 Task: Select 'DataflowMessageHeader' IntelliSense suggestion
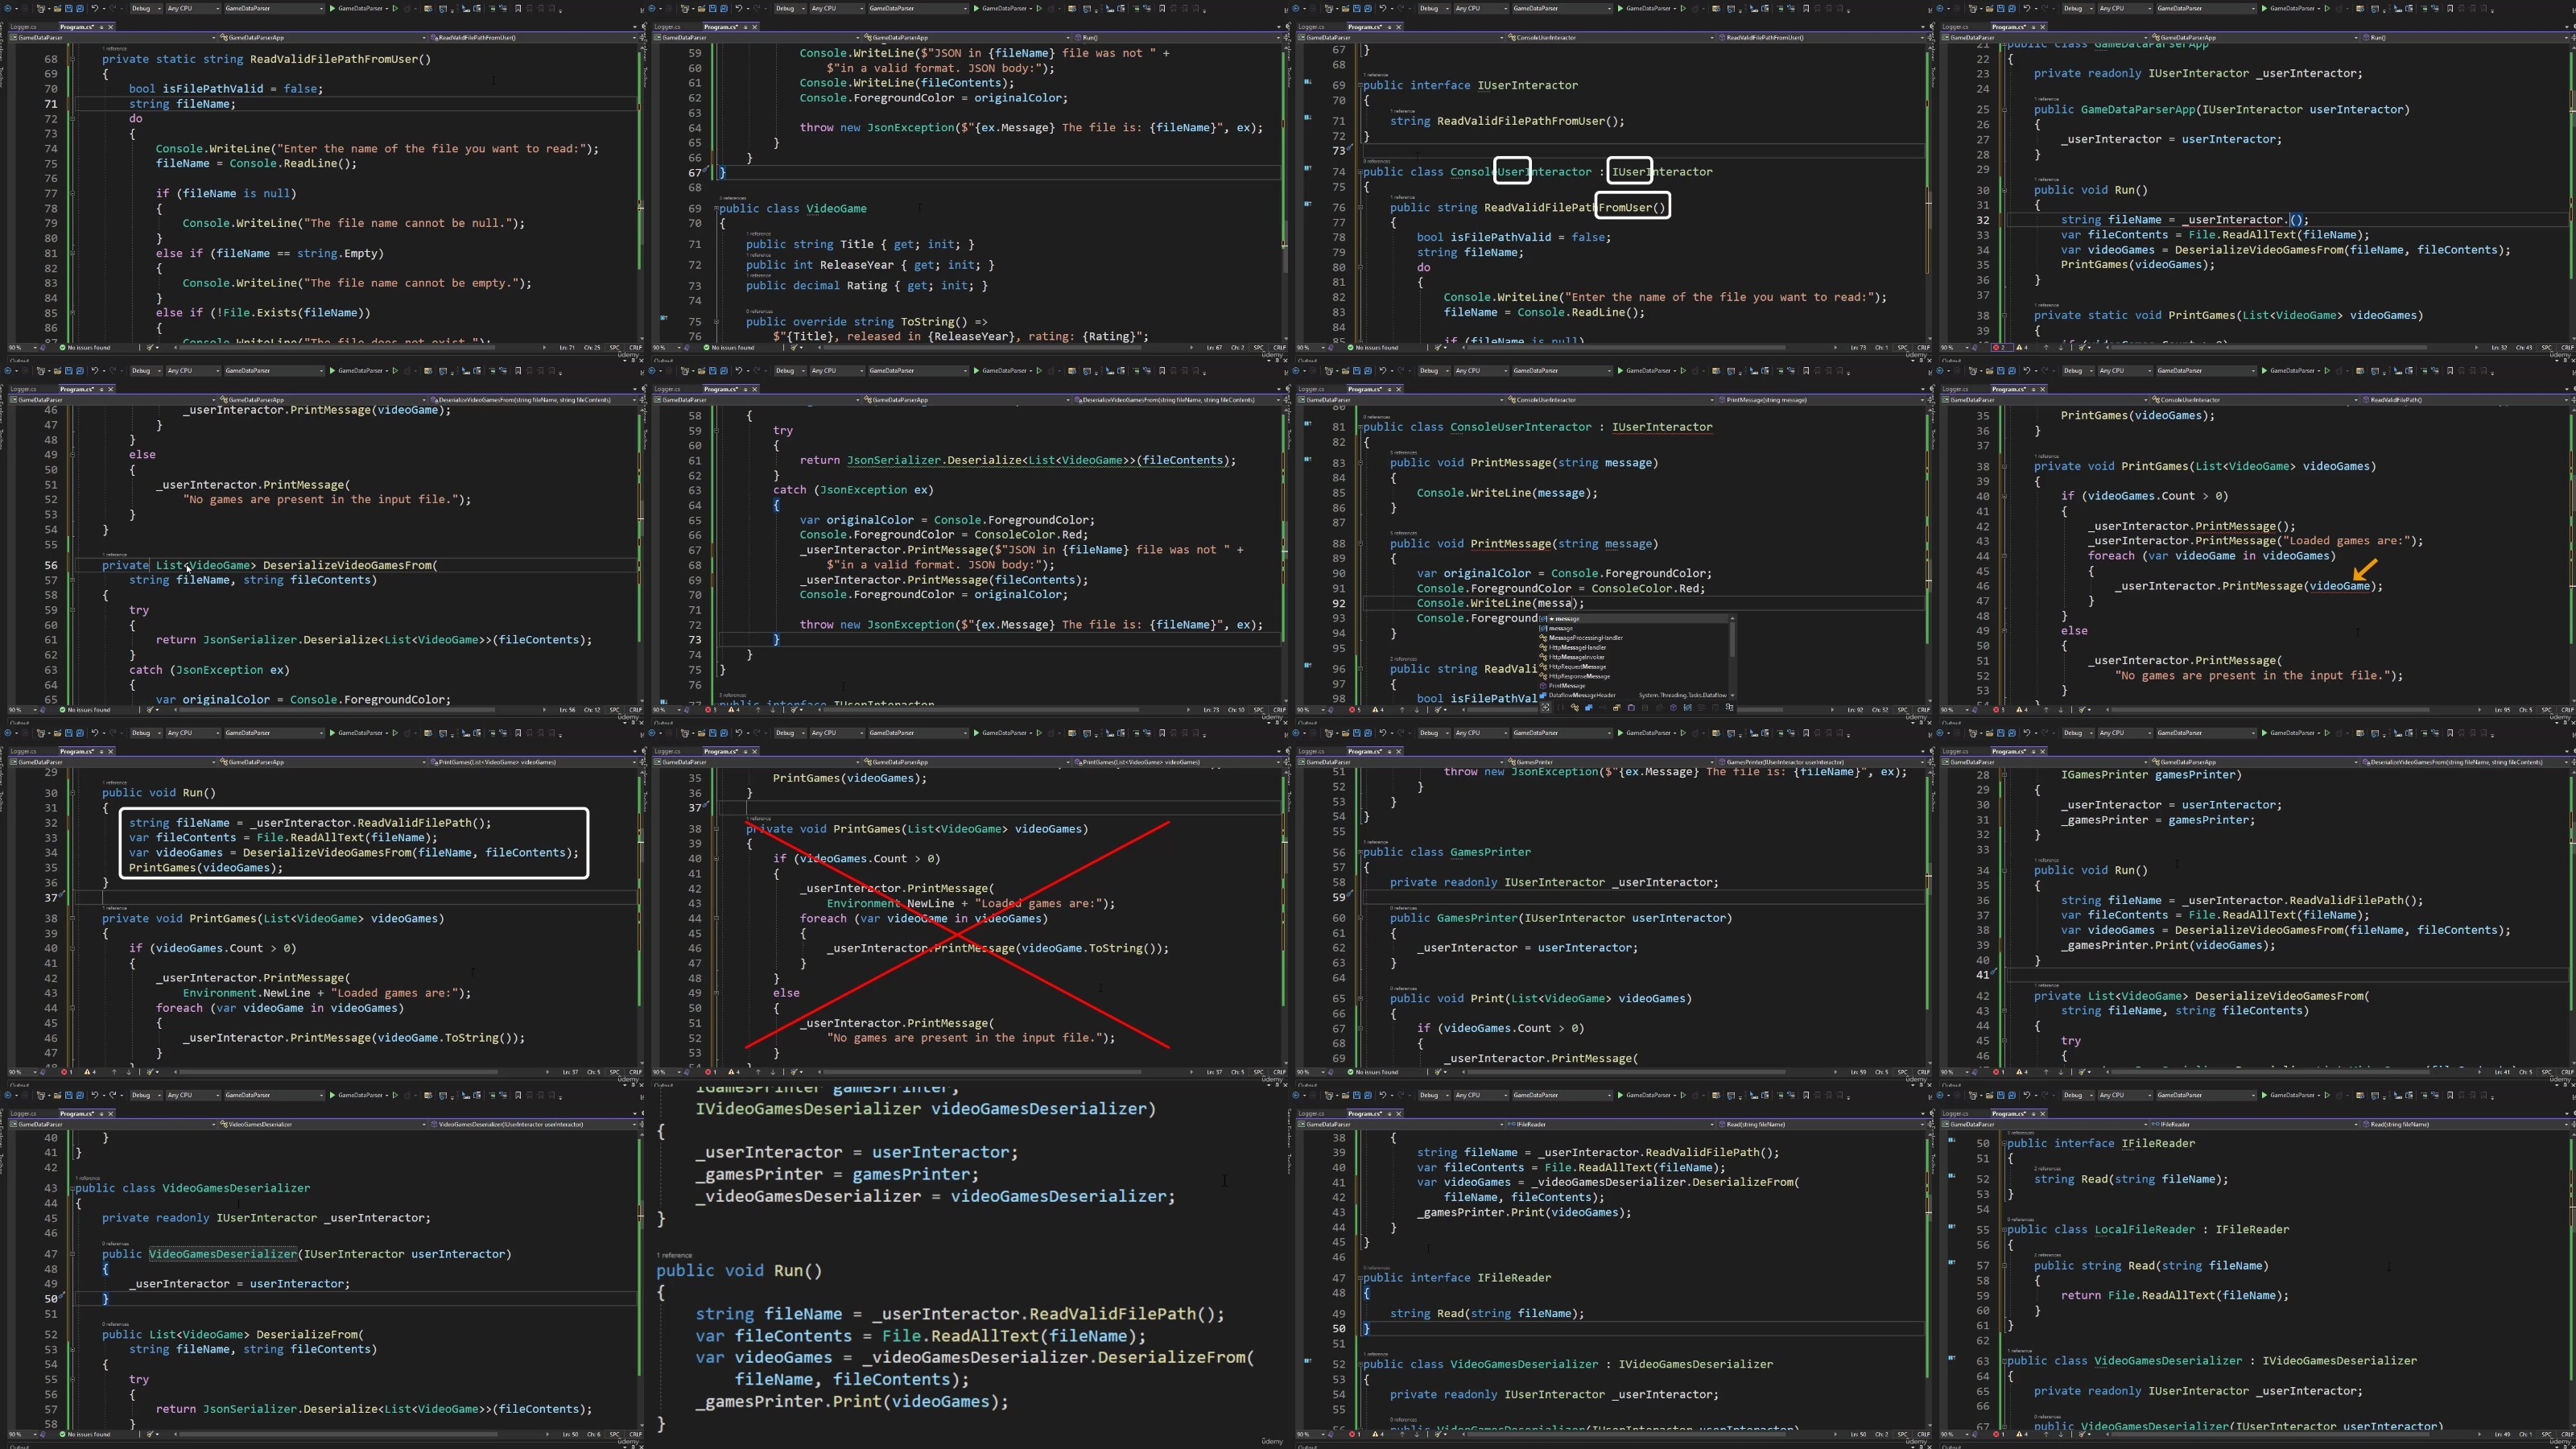[1635, 695]
